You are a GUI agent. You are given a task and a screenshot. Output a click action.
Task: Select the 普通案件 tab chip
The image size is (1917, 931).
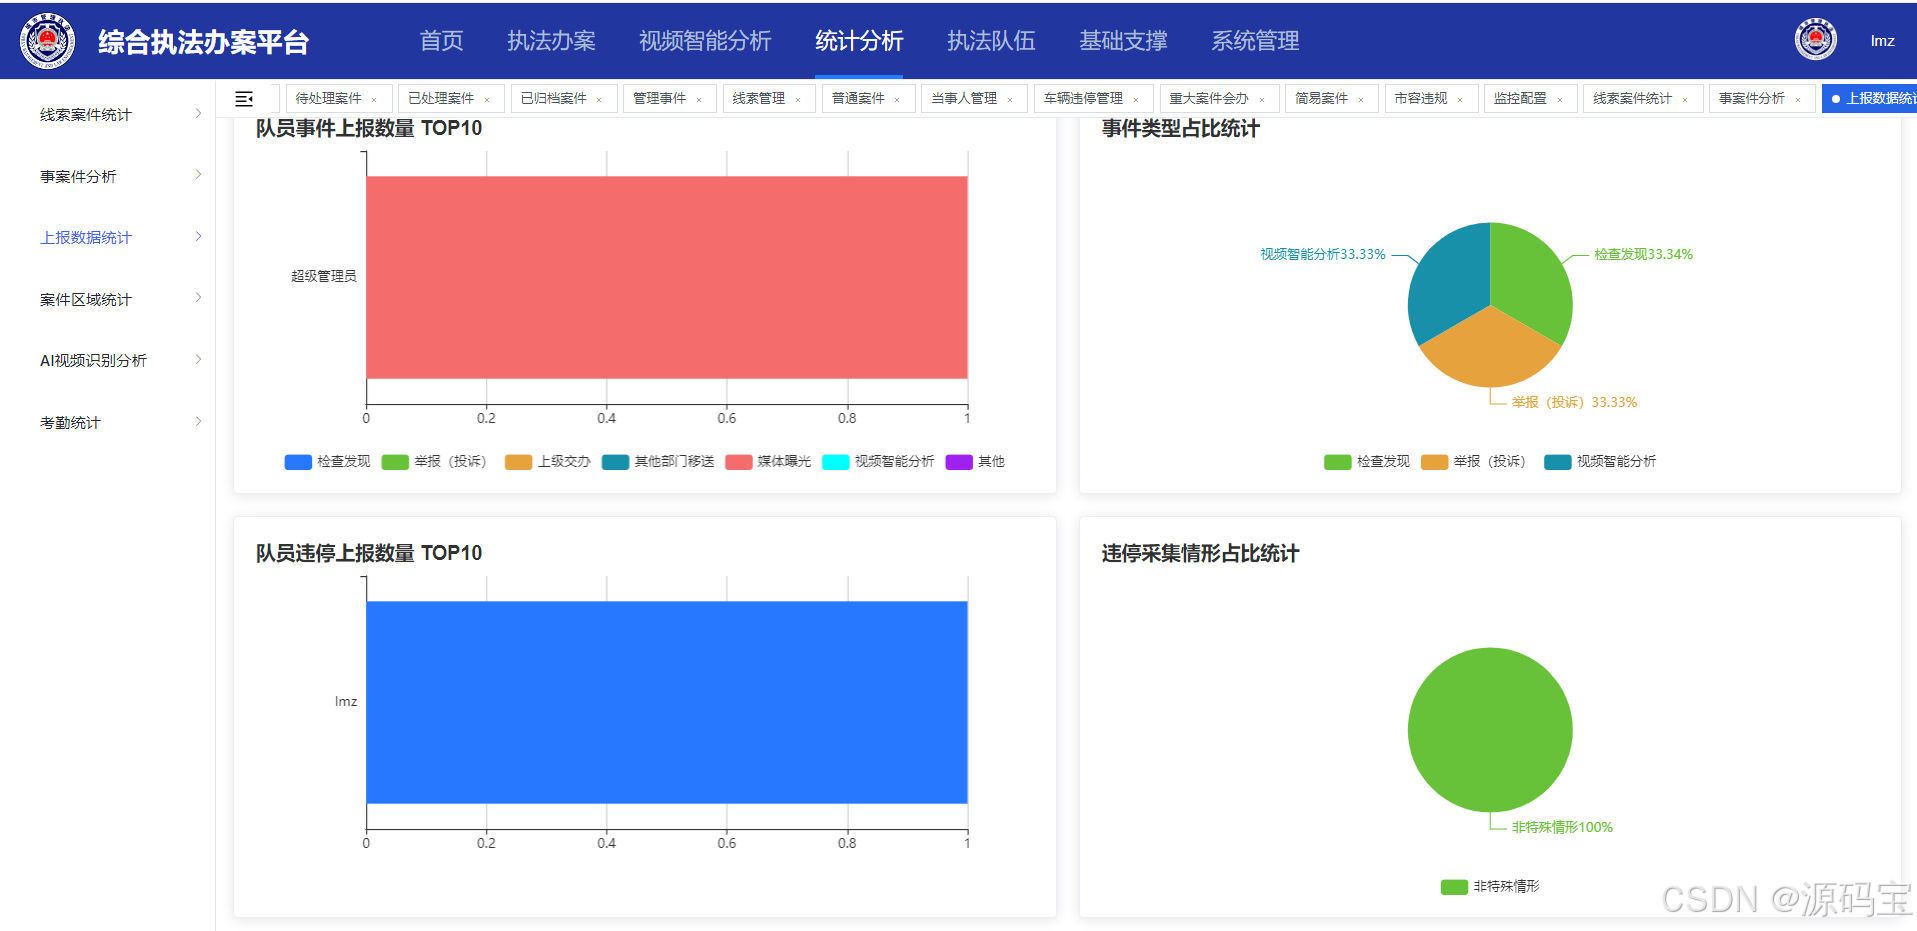[858, 98]
